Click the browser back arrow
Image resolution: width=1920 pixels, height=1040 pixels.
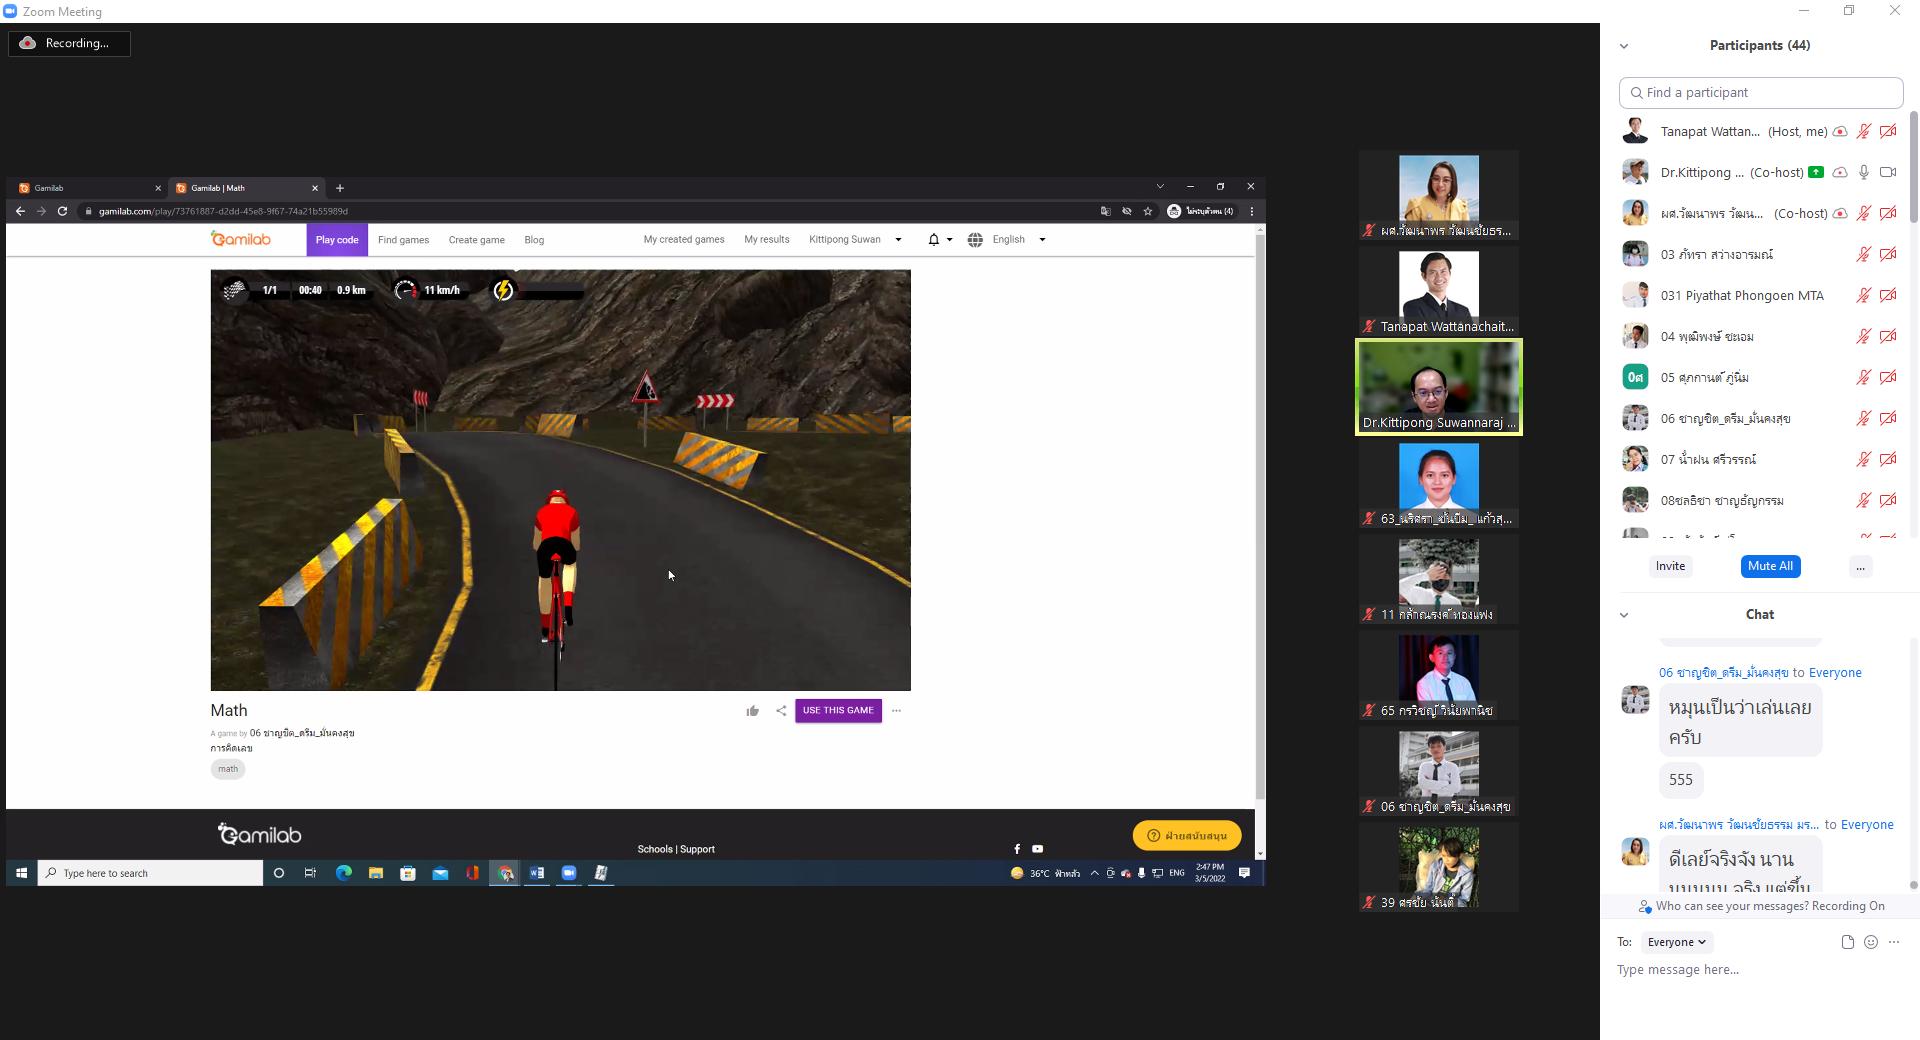20,211
